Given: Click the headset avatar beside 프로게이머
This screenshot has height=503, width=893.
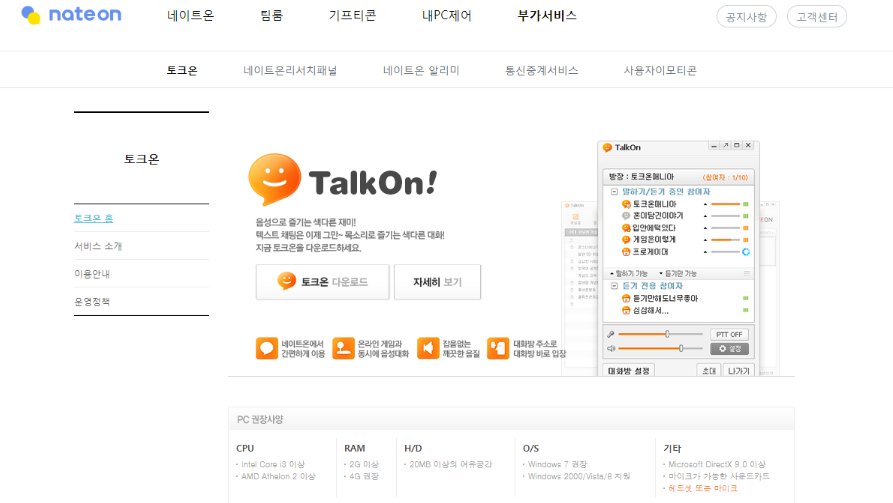Looking at the screenshot, I should (x=626, y=252).
